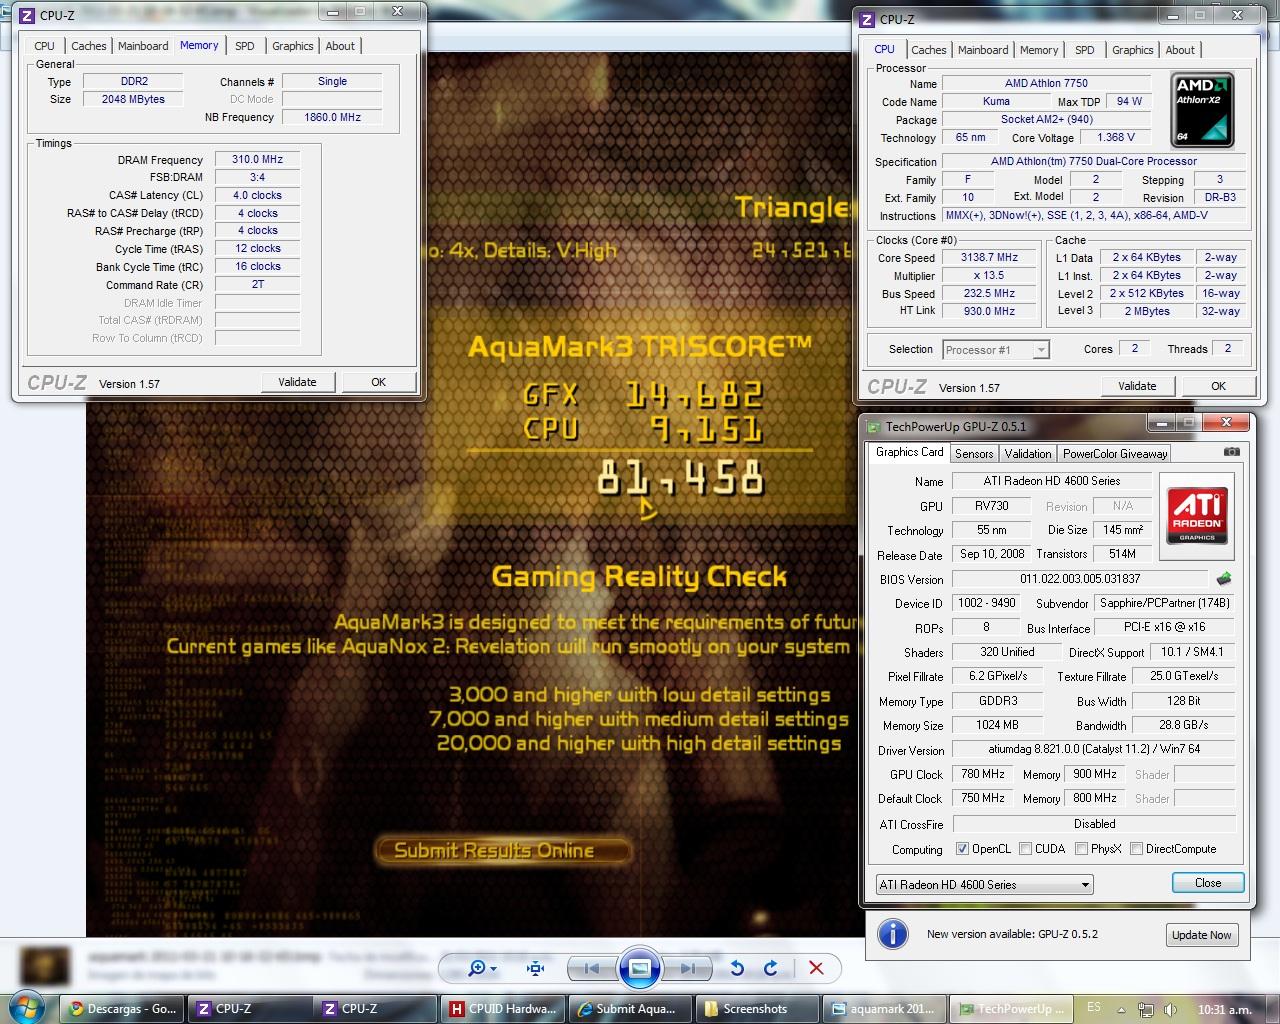Screen dimensions: 1280x1024
Task: Click the Update Now button
Action: pyautogui.click(x=1202, y=935)
